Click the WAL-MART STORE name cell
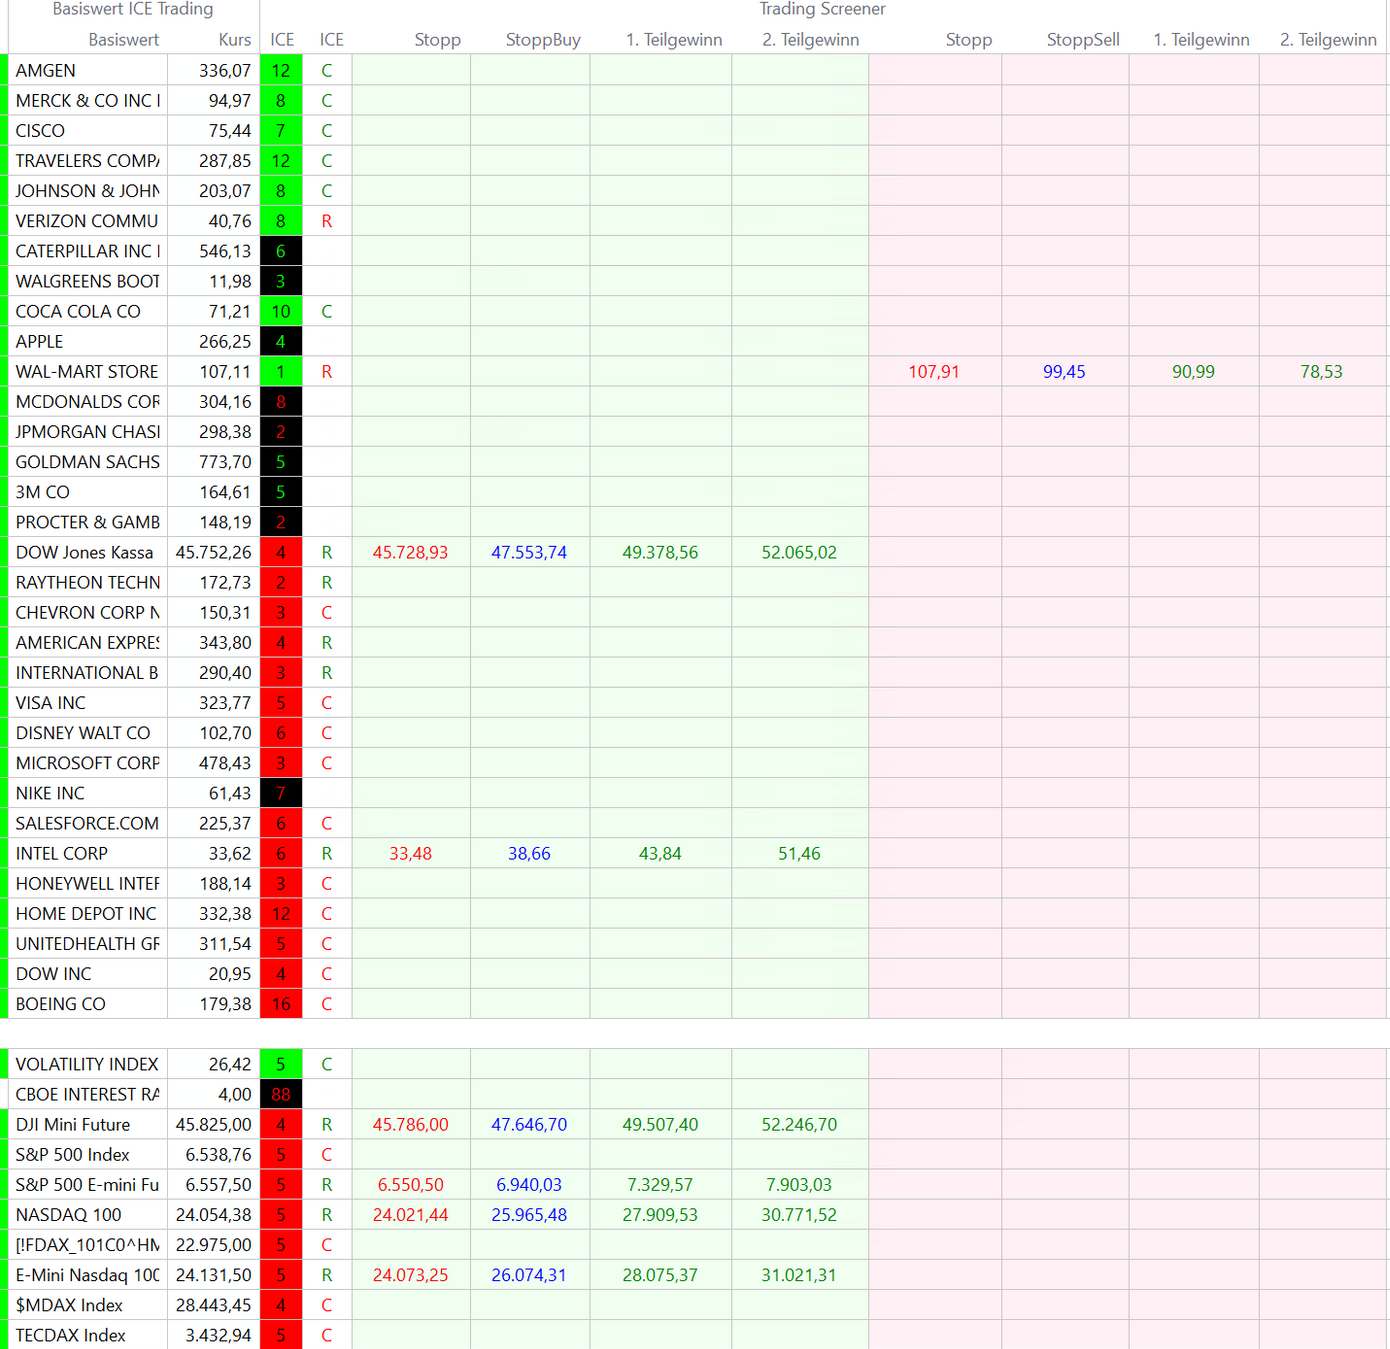Viewport: 1390px width, 1349px height. pyautogui.click(x=87, y=372)
